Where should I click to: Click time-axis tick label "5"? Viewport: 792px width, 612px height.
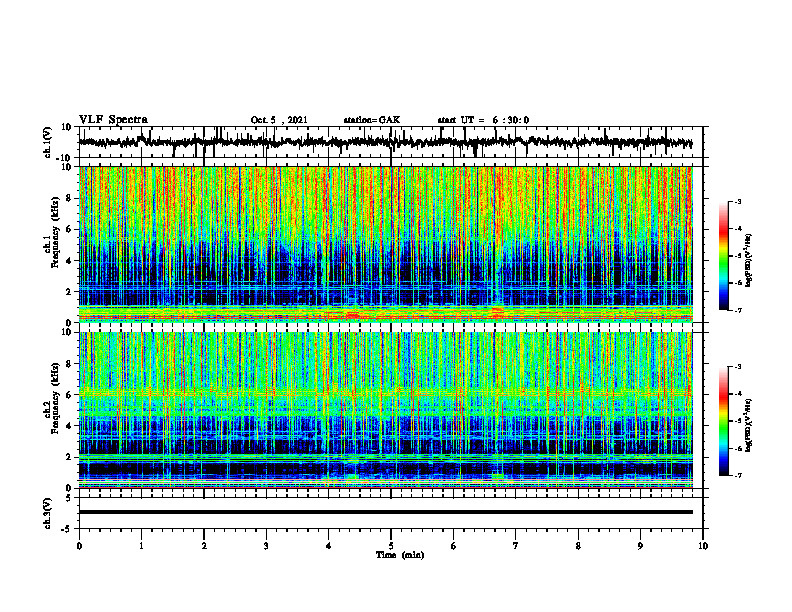[x=391, y=546]
